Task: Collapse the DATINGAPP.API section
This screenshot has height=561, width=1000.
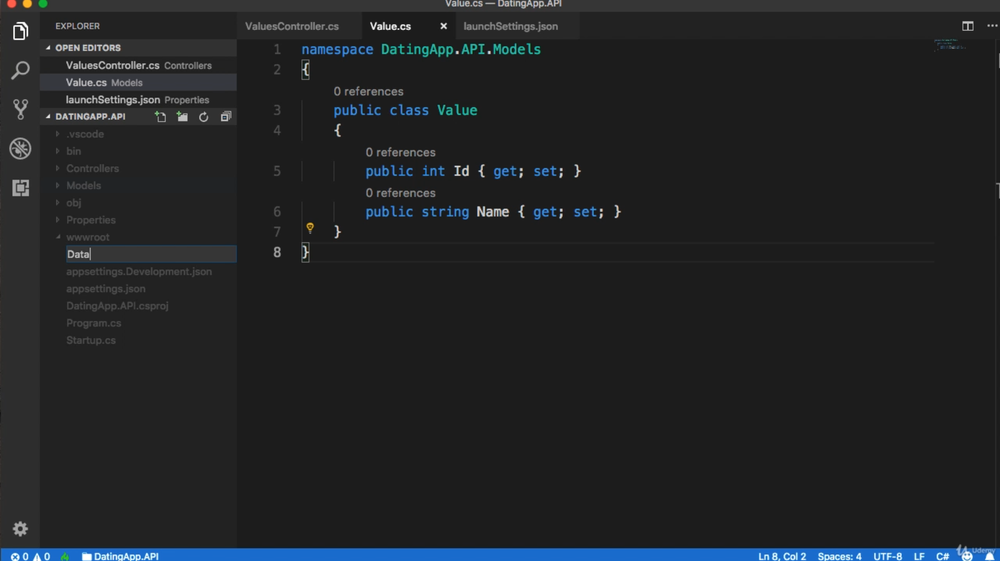Action: click(90, 117)
